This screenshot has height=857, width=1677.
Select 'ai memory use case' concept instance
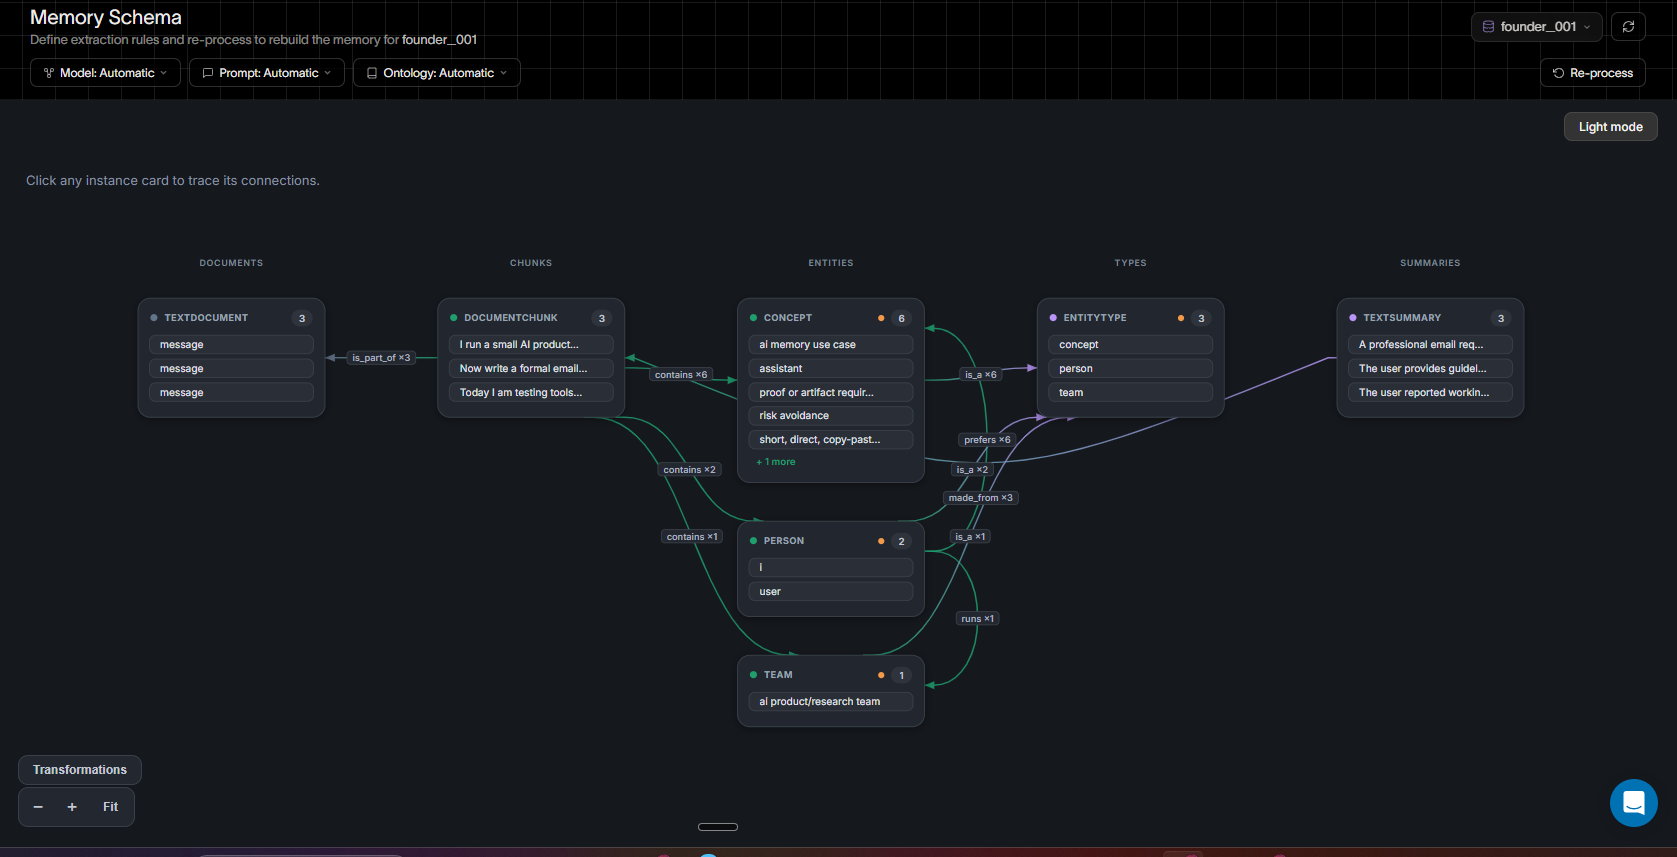coord(831,345)
